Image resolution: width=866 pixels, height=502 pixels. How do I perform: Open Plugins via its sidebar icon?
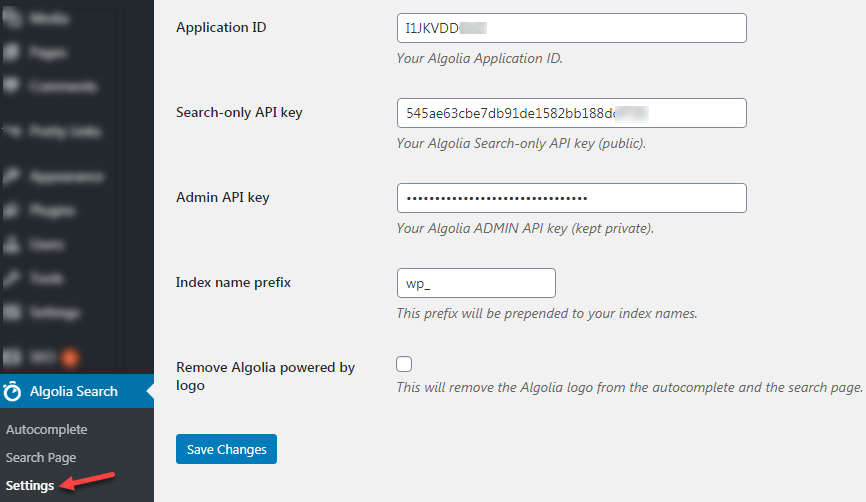(13, 210)
